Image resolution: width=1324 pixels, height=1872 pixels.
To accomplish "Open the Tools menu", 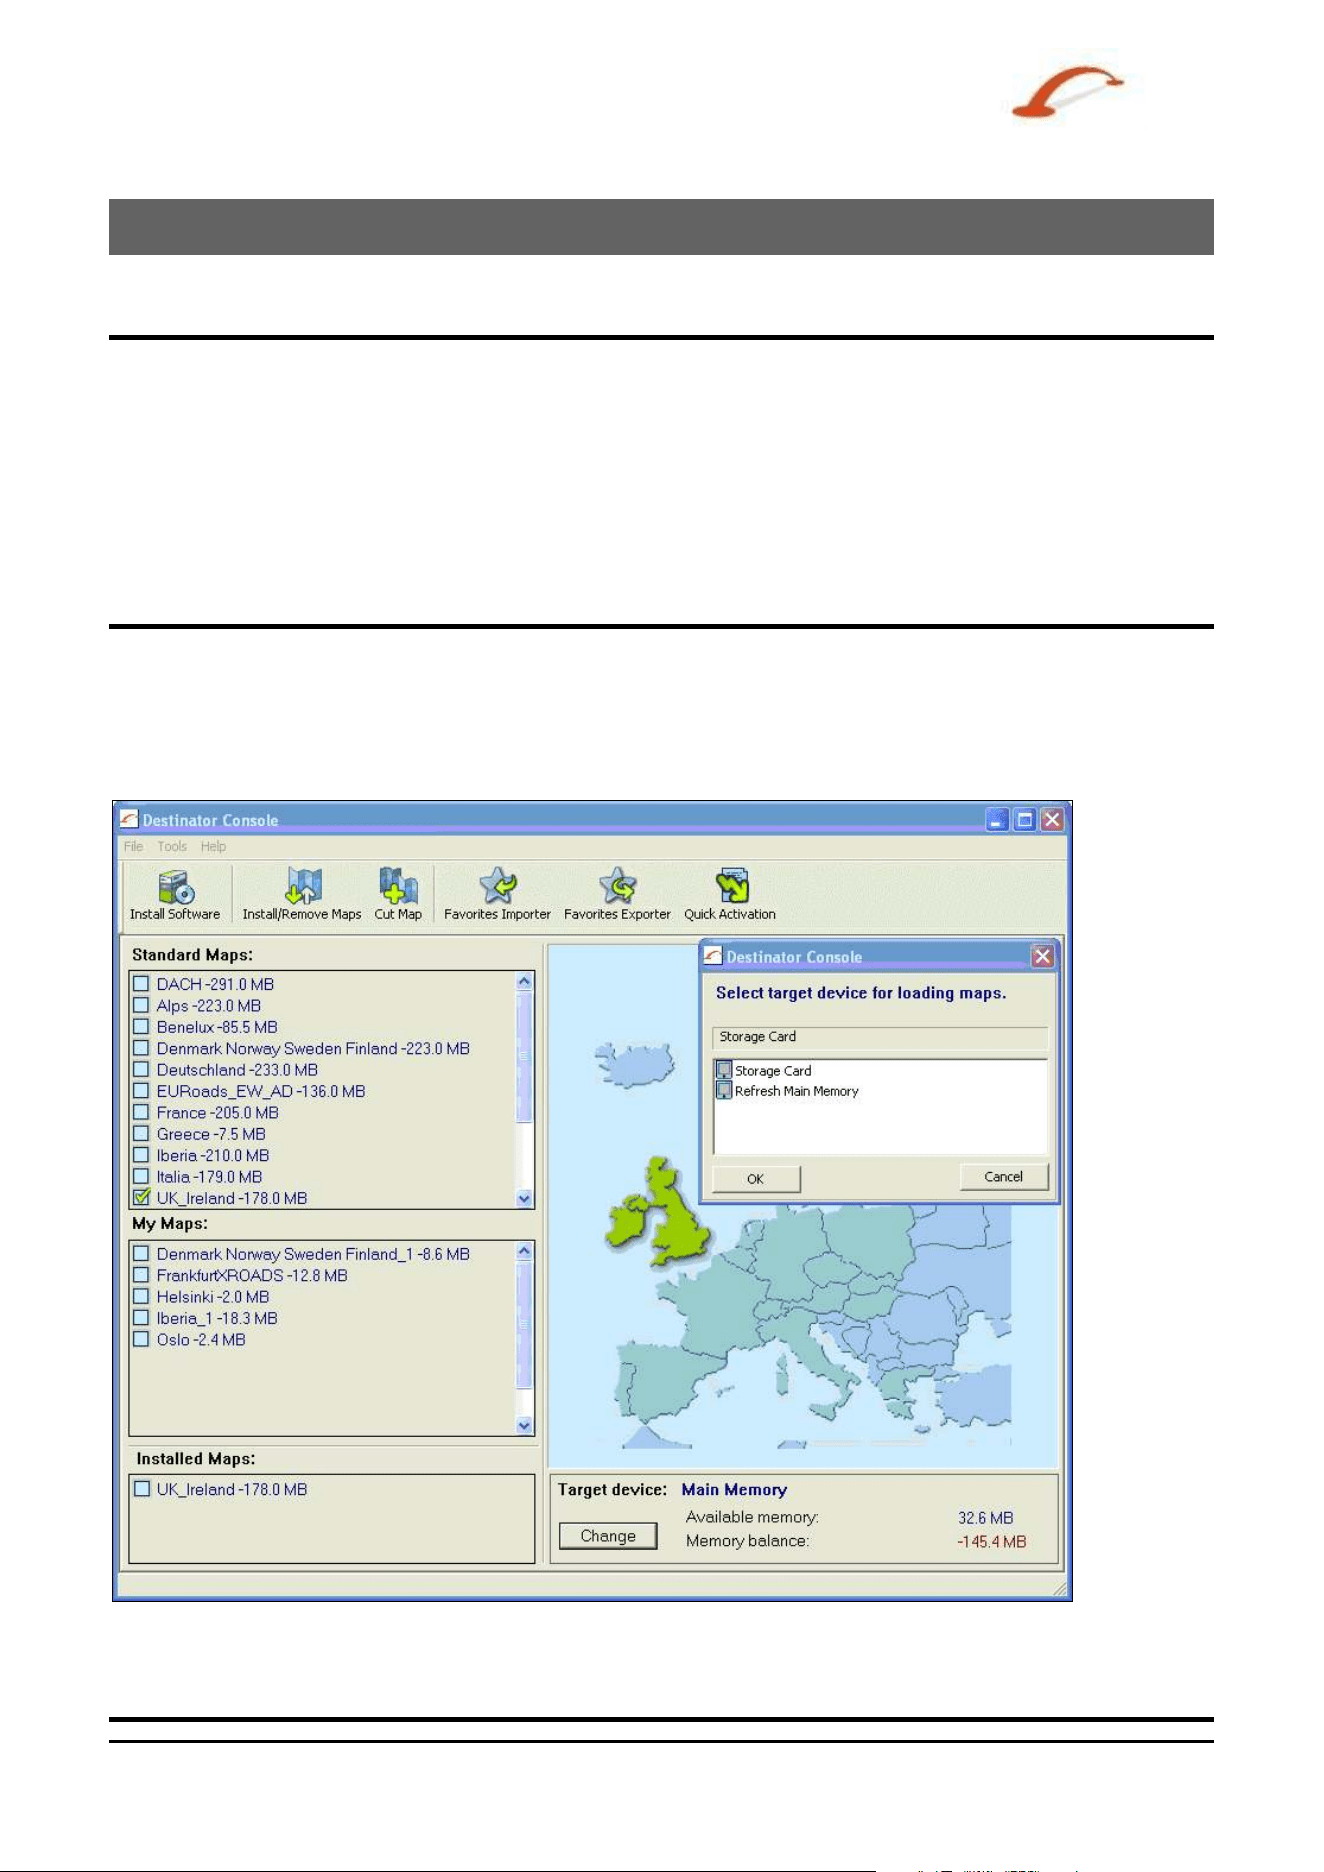I will (x=172, y=846).
